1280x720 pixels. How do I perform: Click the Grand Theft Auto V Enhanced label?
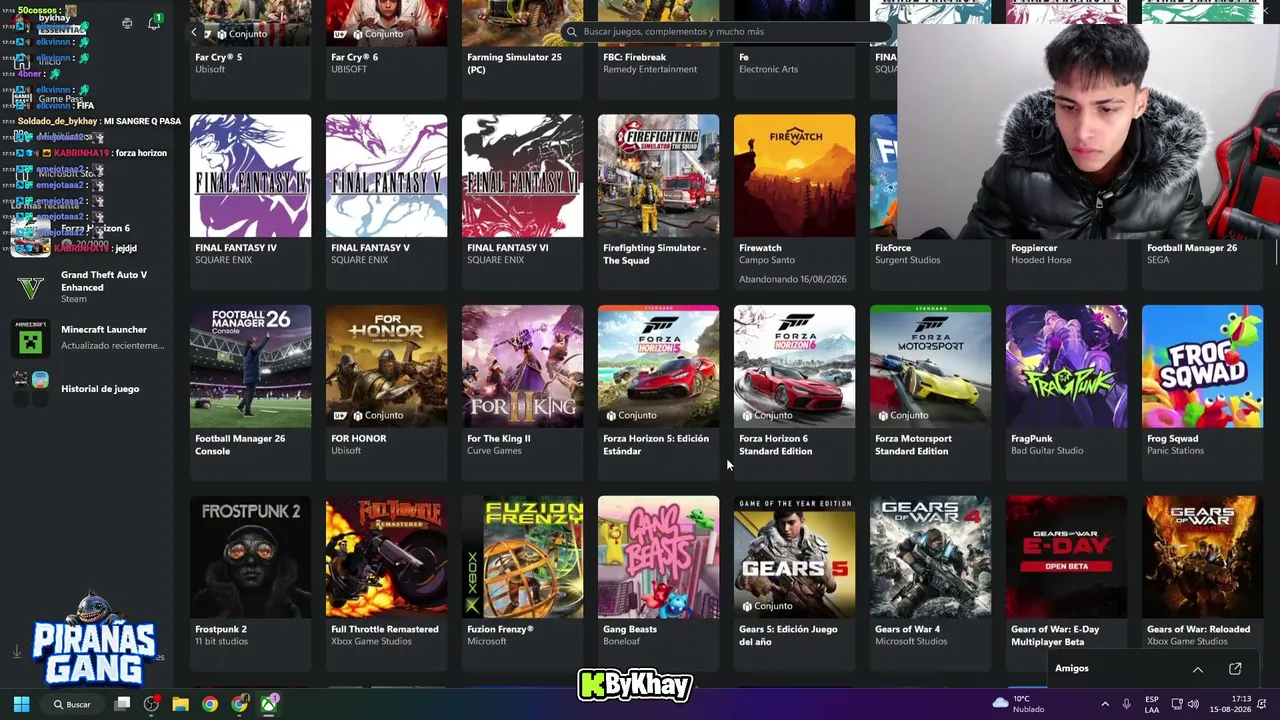(x=104, y=281)
